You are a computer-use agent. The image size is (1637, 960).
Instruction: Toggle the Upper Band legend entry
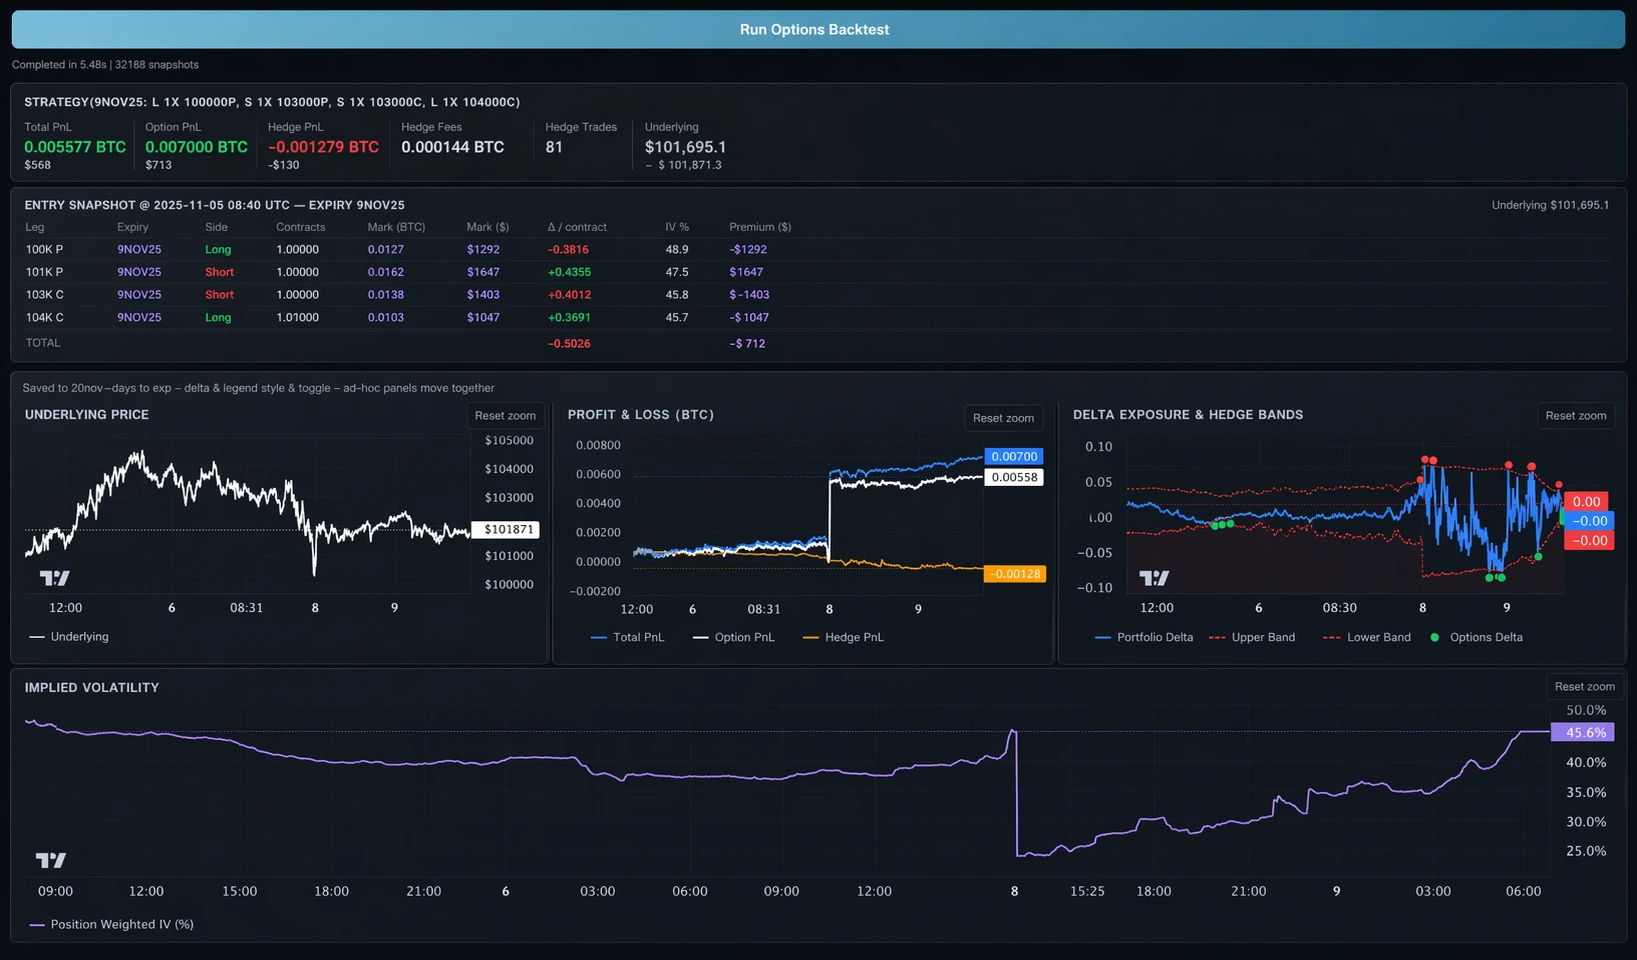[x=1252, y=637]
